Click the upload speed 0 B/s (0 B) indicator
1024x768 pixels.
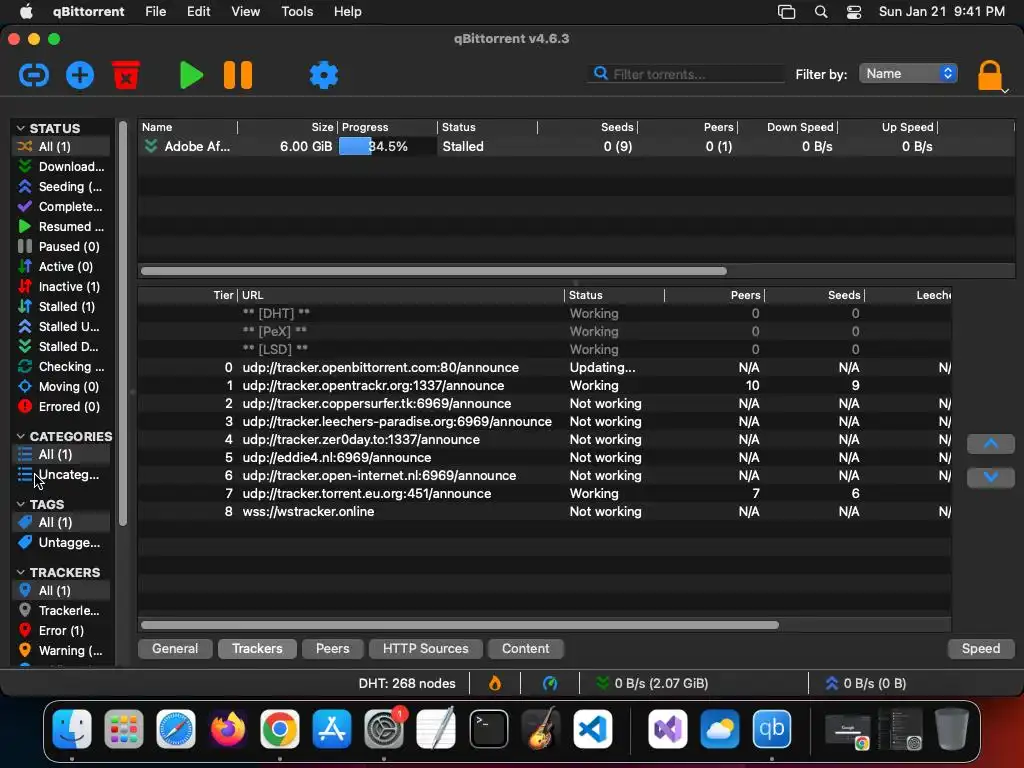pos(865,684)
